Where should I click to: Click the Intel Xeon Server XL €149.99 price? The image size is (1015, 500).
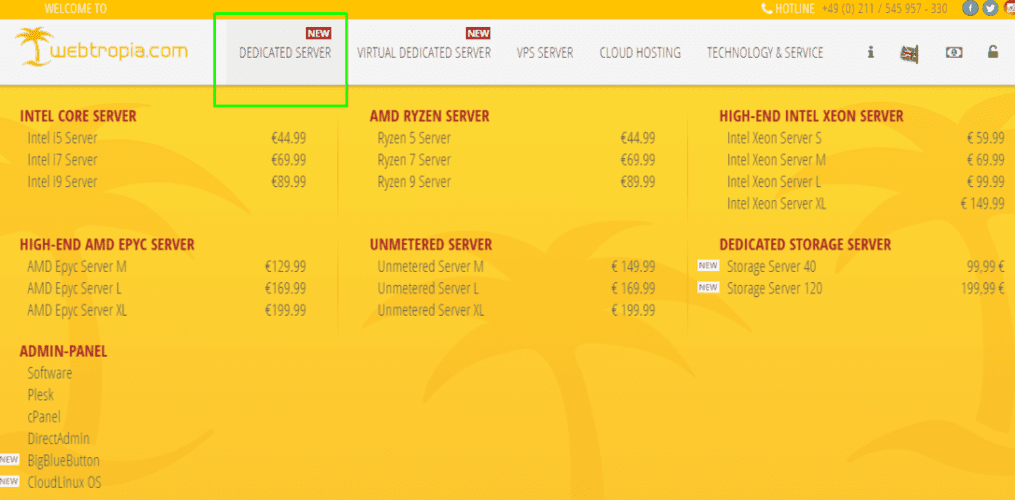983,204
